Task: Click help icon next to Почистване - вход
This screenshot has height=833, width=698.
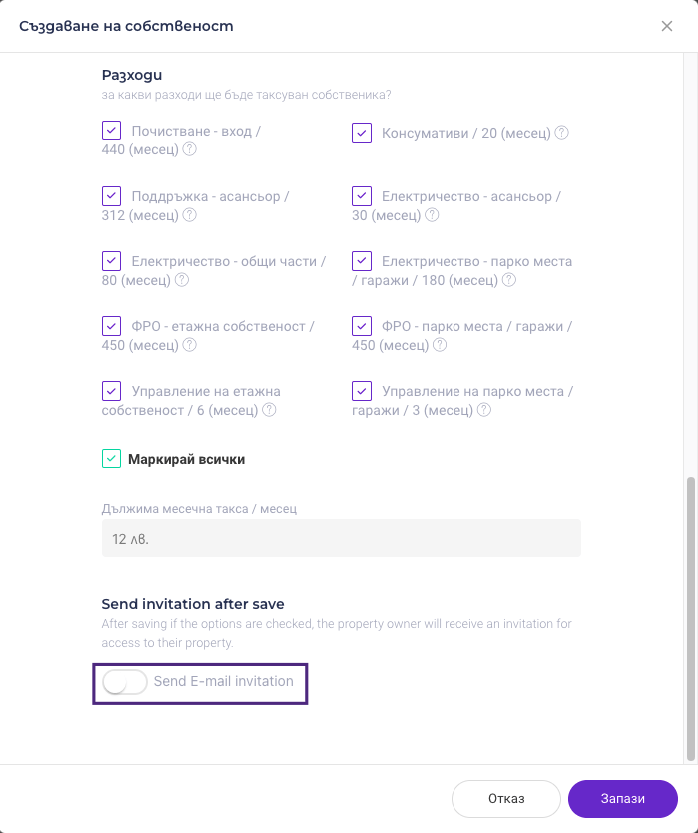Action: (x=189, y=149)
